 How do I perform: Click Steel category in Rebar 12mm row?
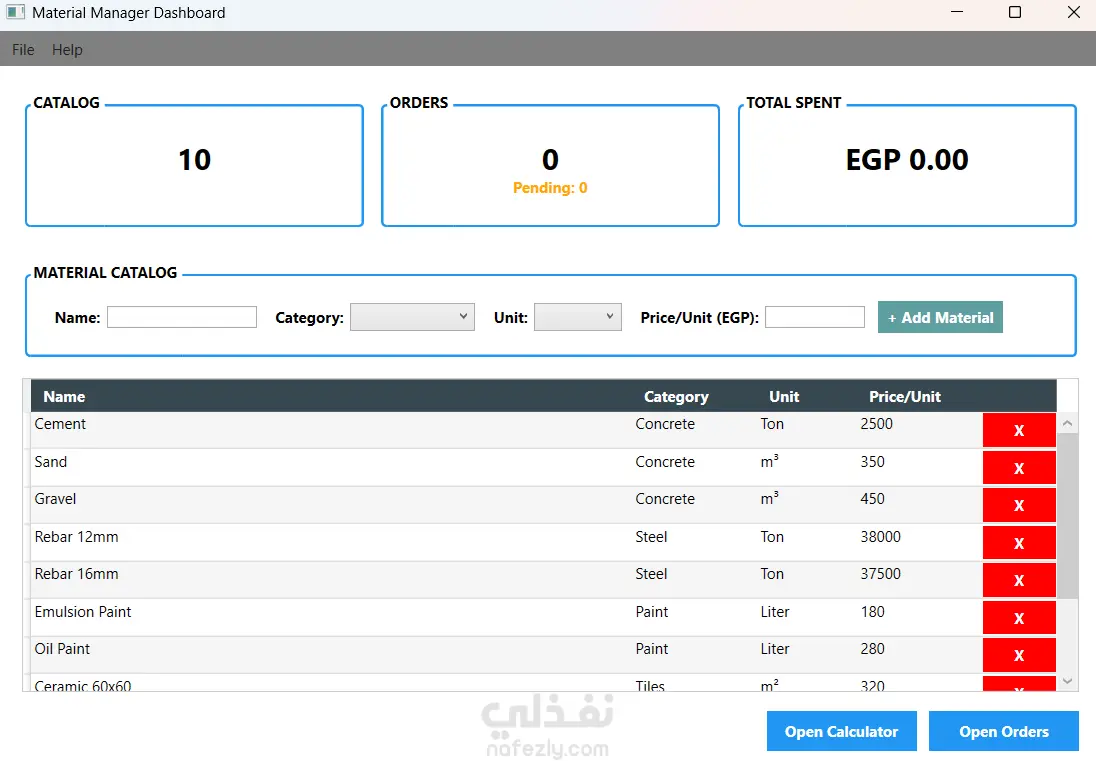[651, 536]
